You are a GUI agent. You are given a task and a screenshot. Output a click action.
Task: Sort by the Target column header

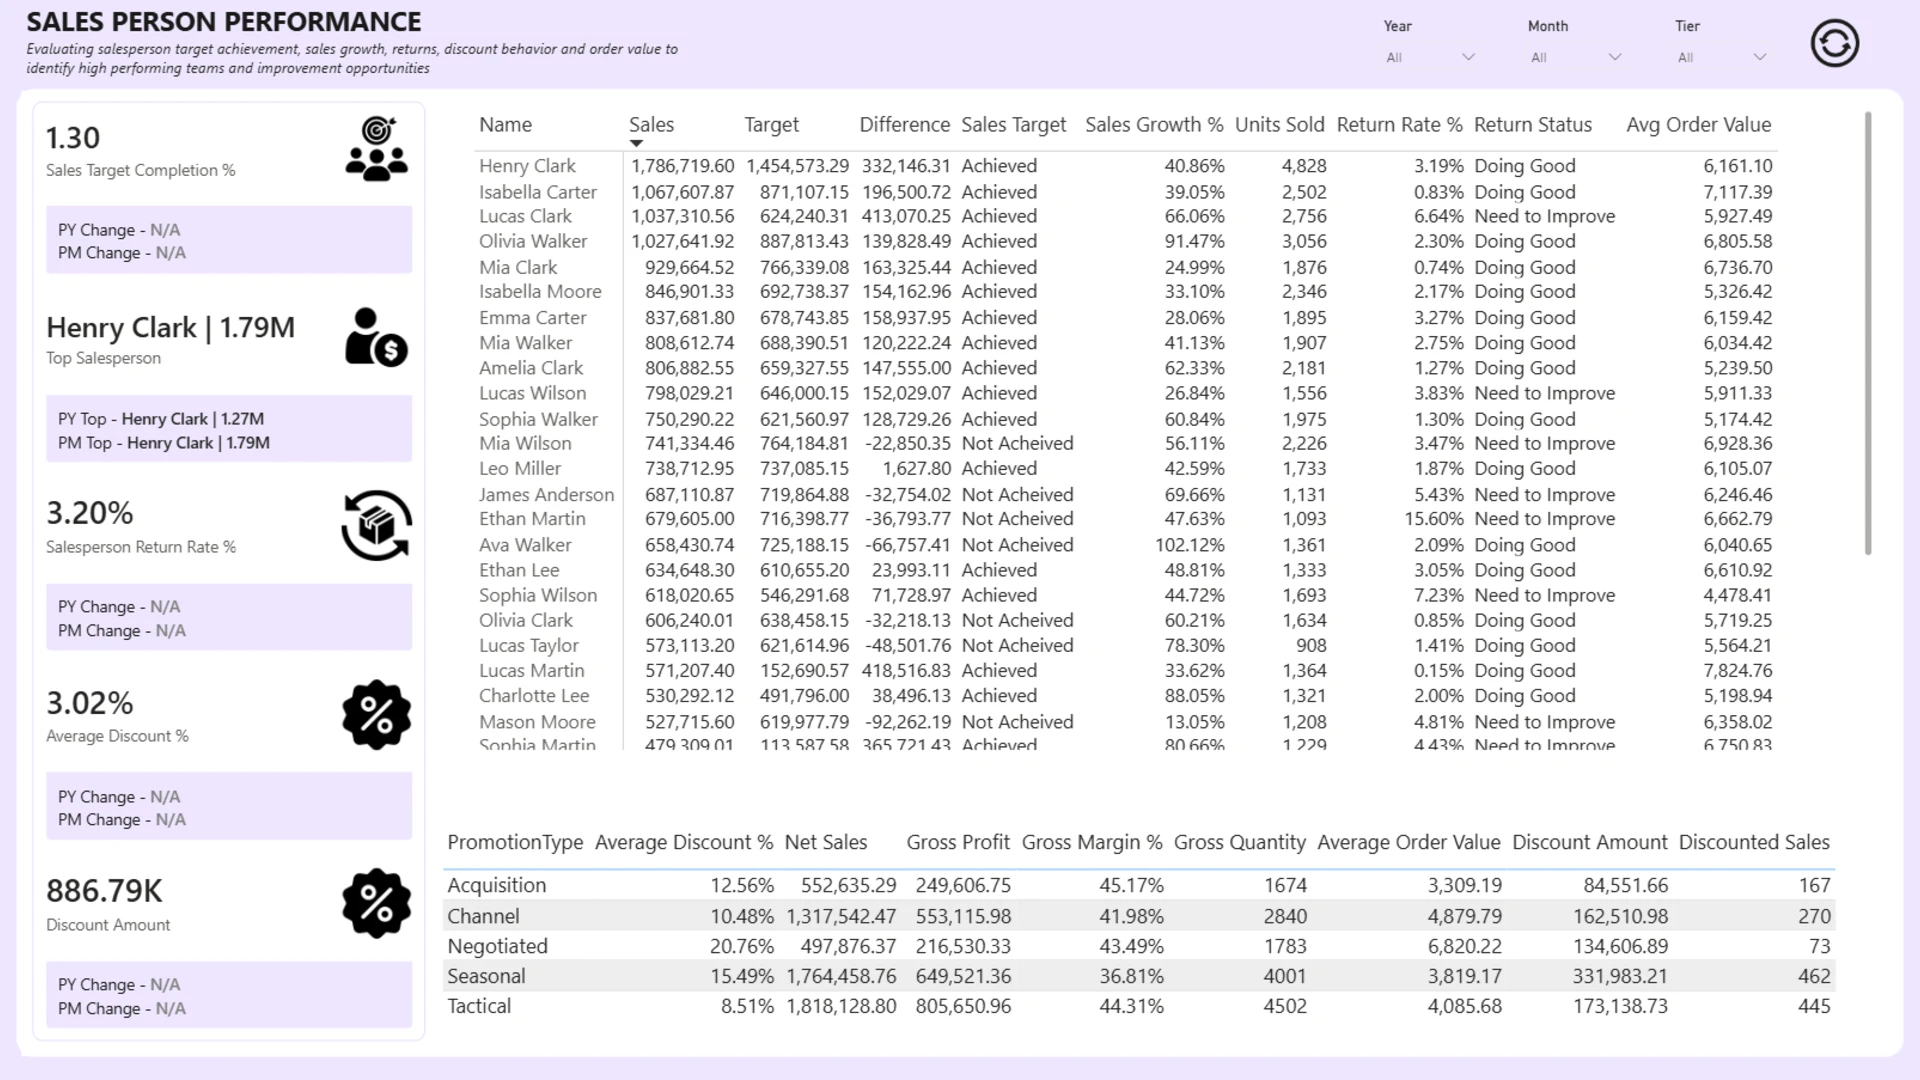[x=771, y=125]
